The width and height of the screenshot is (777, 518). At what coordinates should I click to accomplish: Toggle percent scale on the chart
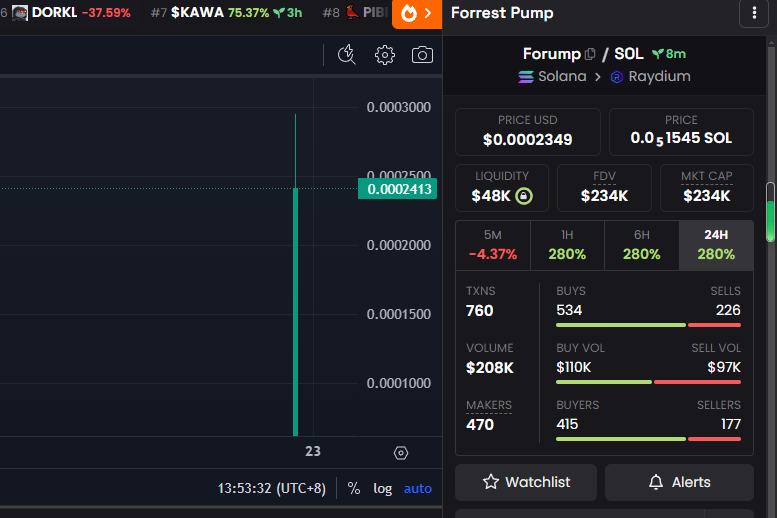click(354, 488)
